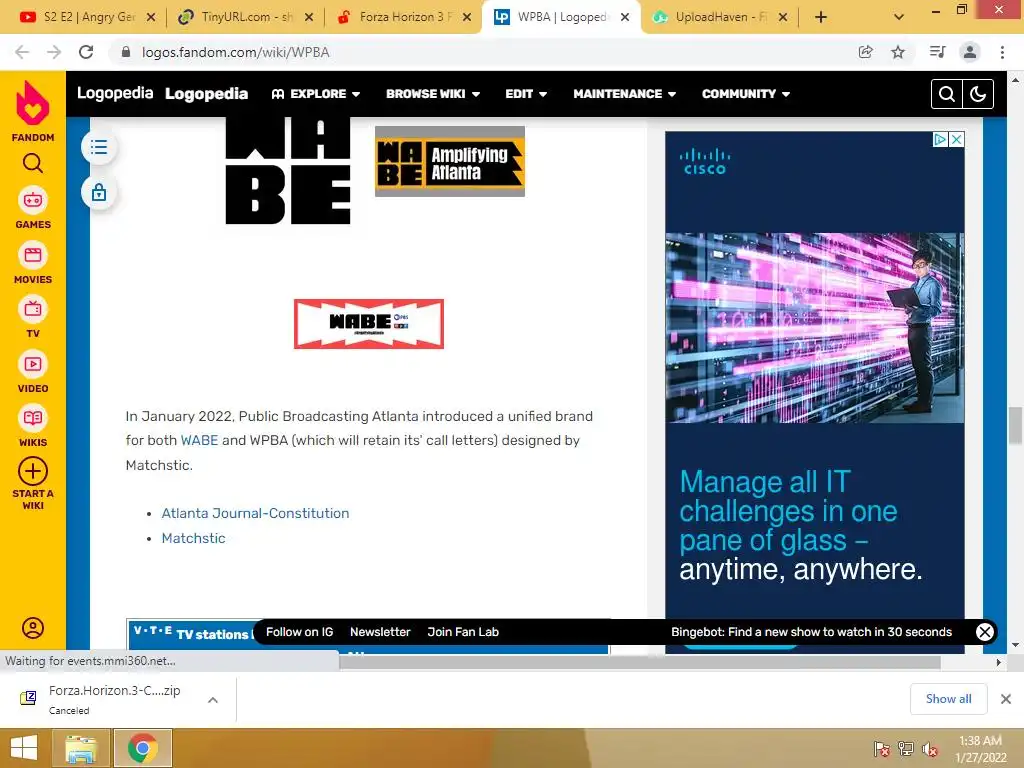Close the downloads bar

(x=1006, y=699)
